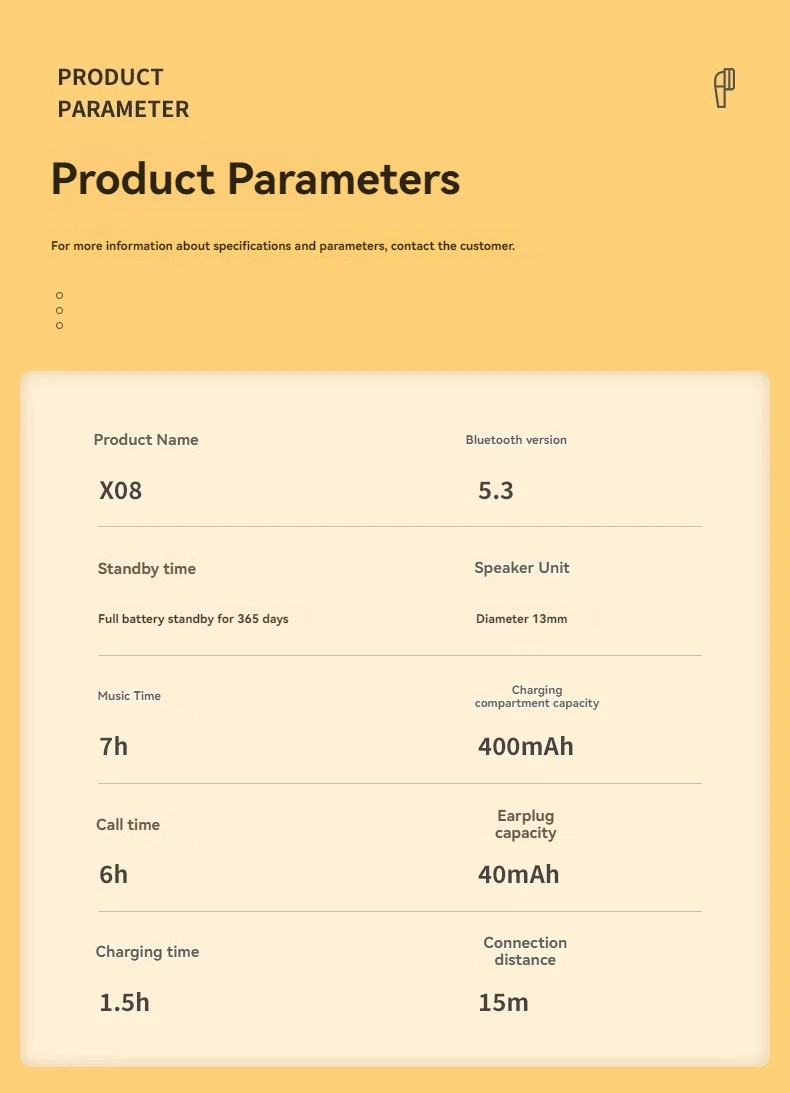
Task: Click the "Bluetooth version" label
Action: 516,440
